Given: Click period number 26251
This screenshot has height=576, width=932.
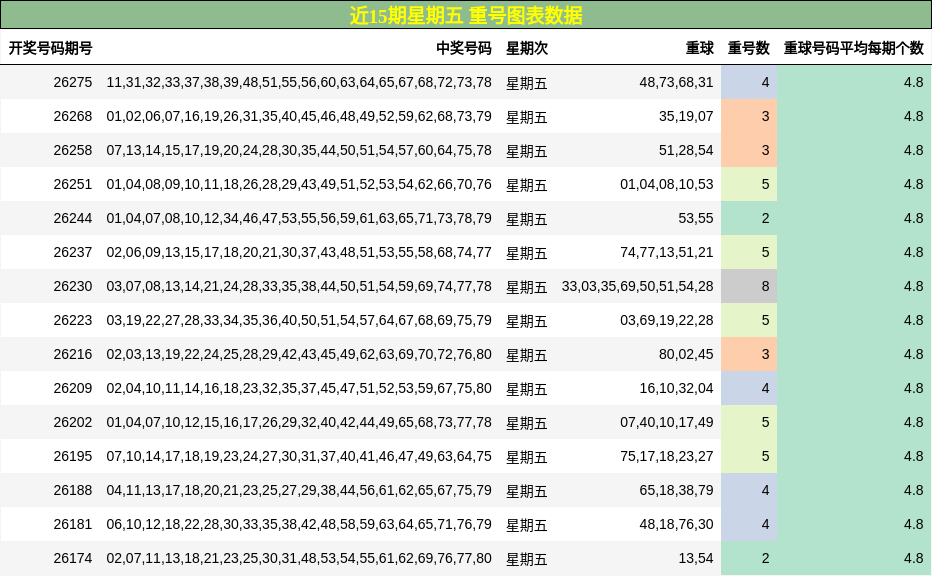Looking at the screenshot, I should coord(73,184).
